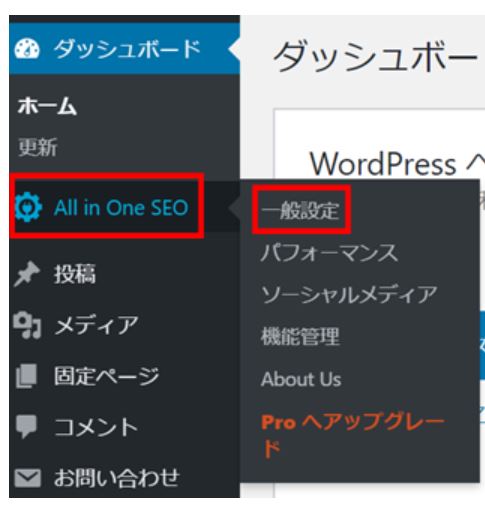
Task: Choose 機能管理 in the SEO flyout
Action: pos(300,336)
